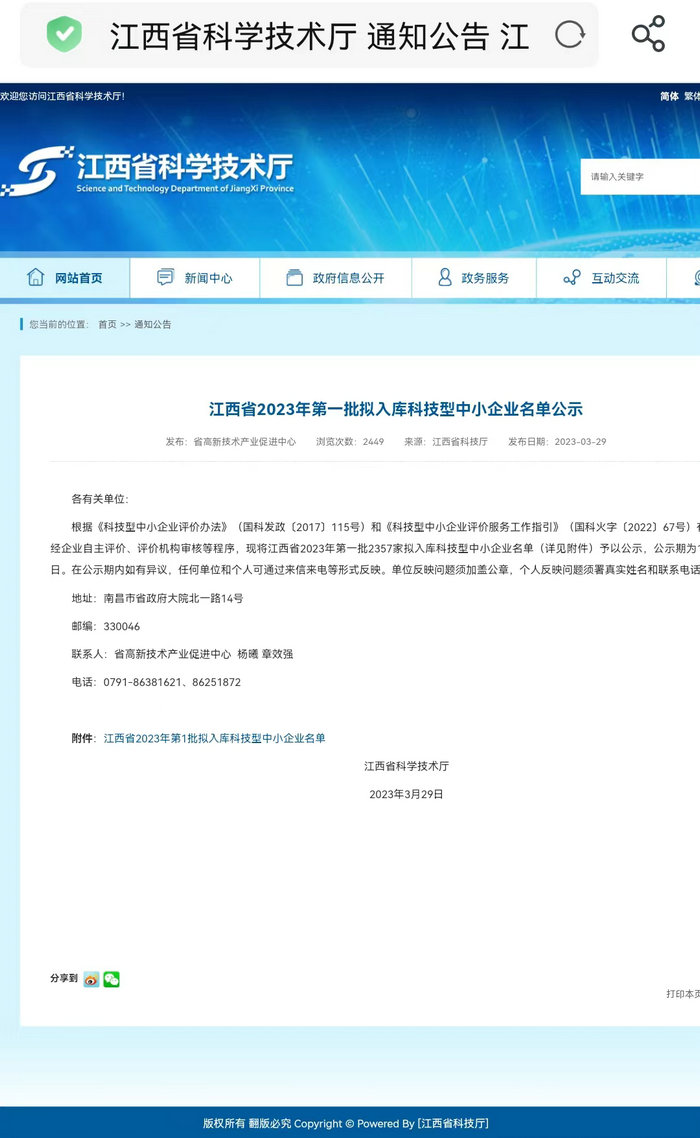The image size is (700, 1138).
Task: Click the address line 南昌市省政府大院北一路14号
Action: (158, 598)
